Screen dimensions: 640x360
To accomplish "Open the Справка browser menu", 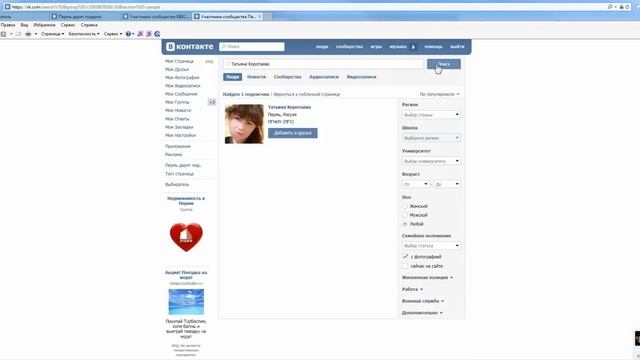I will click(89, 25).
